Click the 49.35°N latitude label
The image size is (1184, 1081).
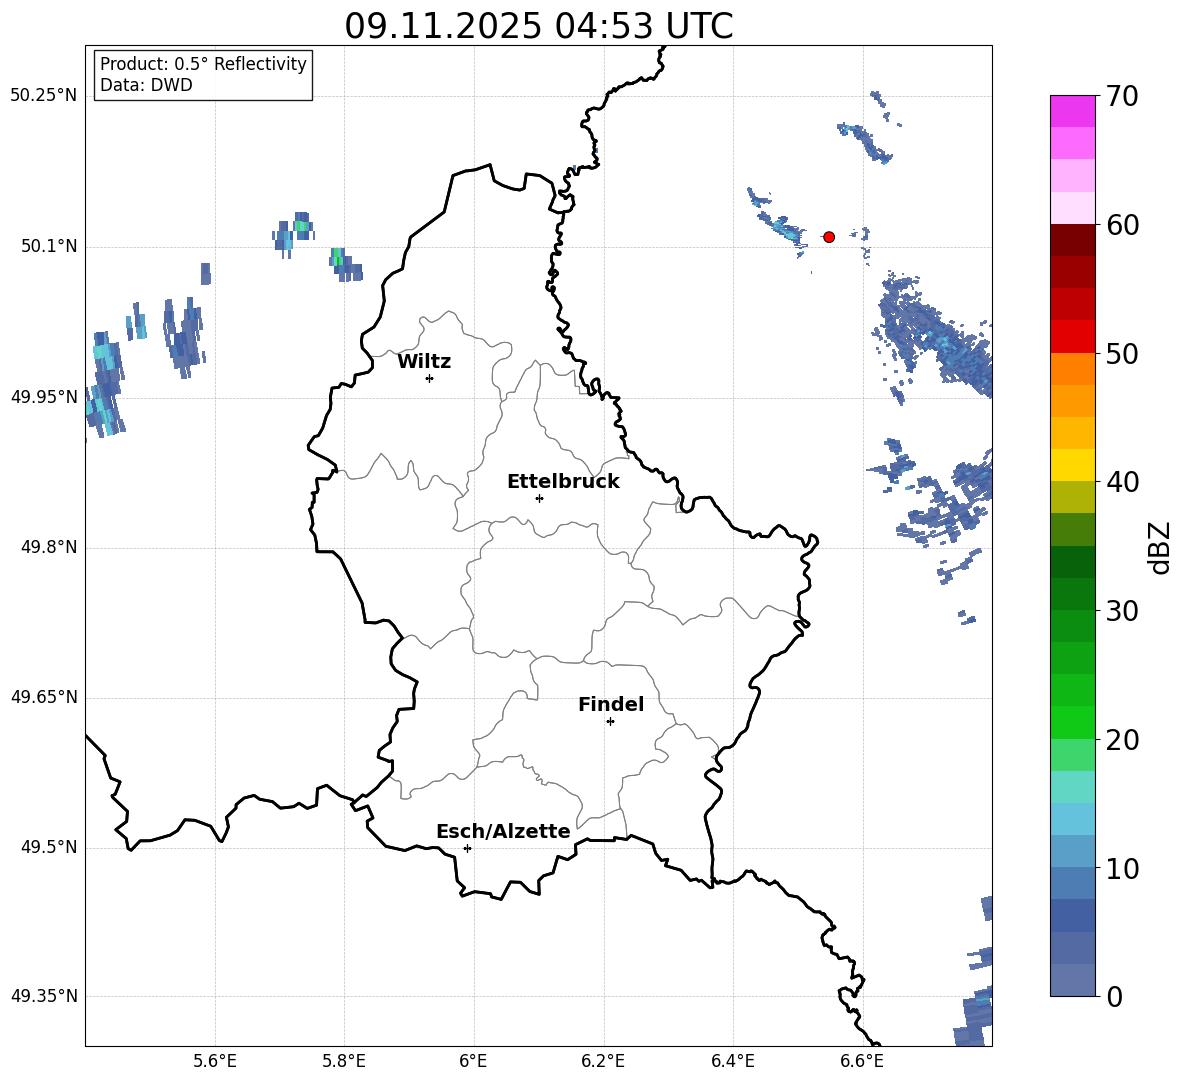tap(44, 996)
